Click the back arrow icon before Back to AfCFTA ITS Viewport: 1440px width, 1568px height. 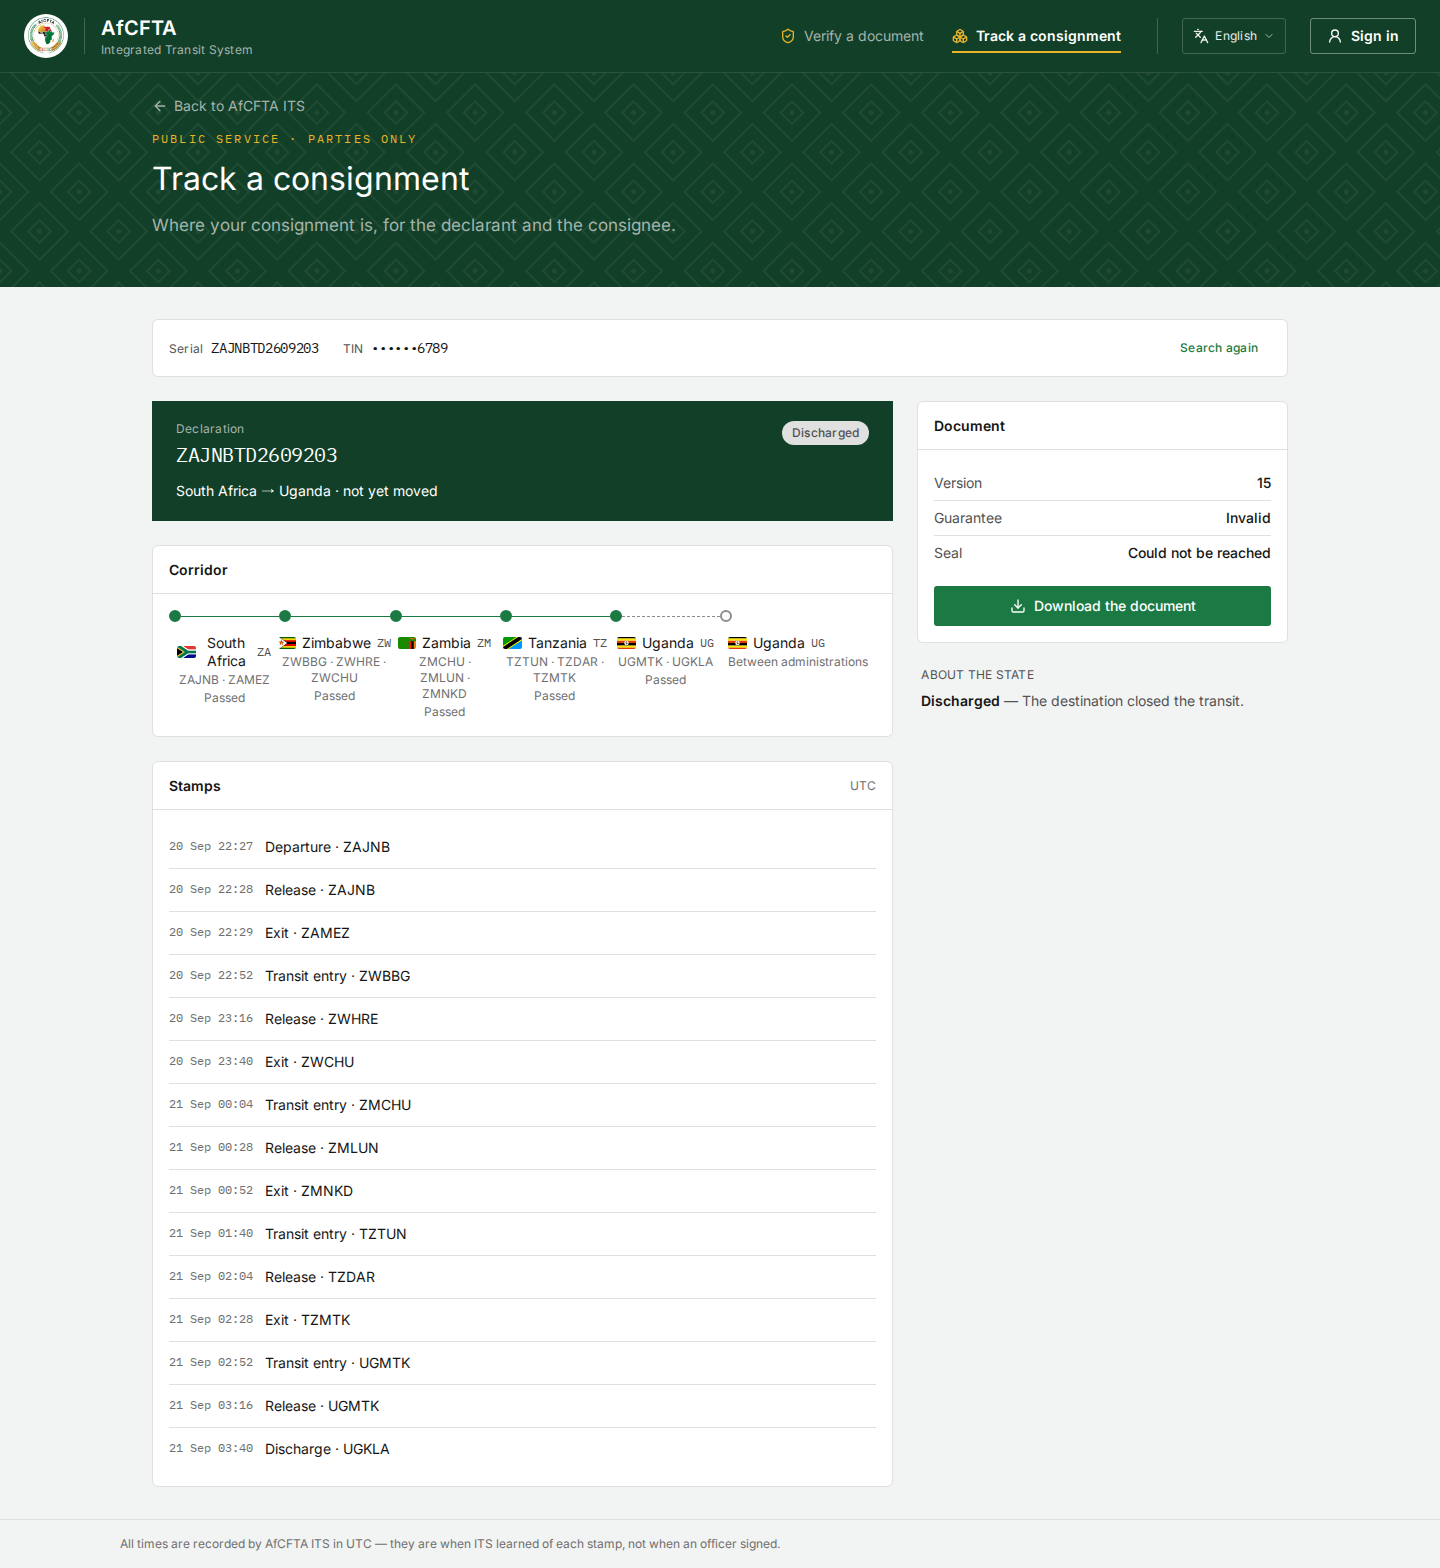pyautogui.click(x=160, y=106)
